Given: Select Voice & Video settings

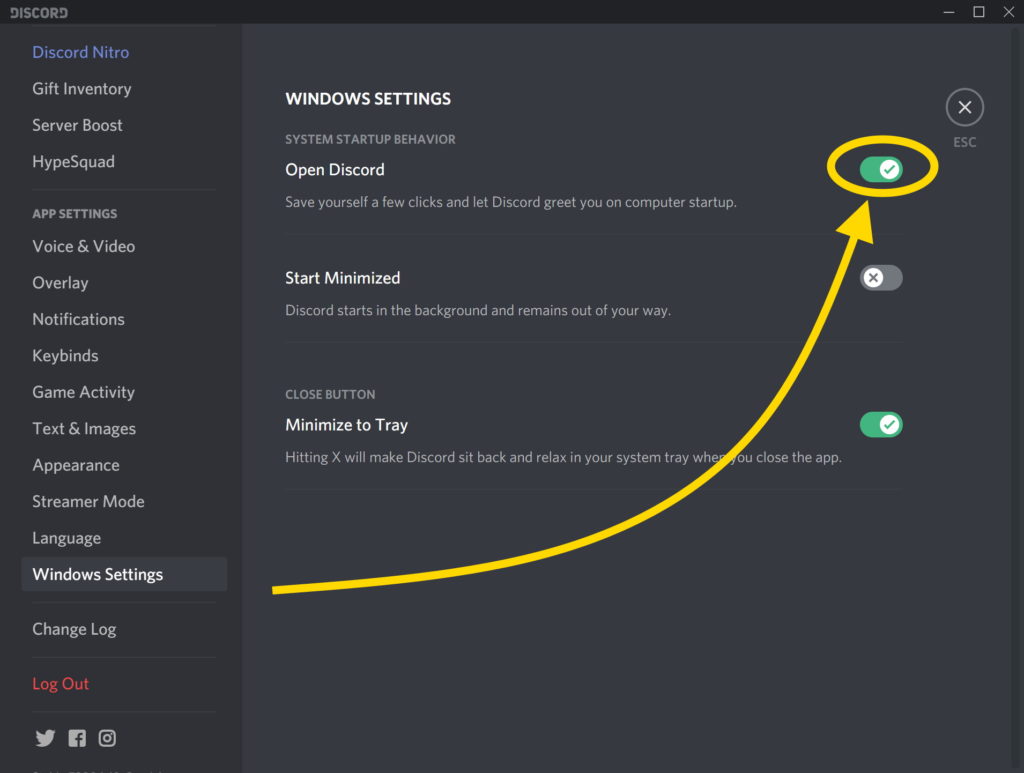Looking at the screenshot, I should pyautogui.click(x=83, y=246).
